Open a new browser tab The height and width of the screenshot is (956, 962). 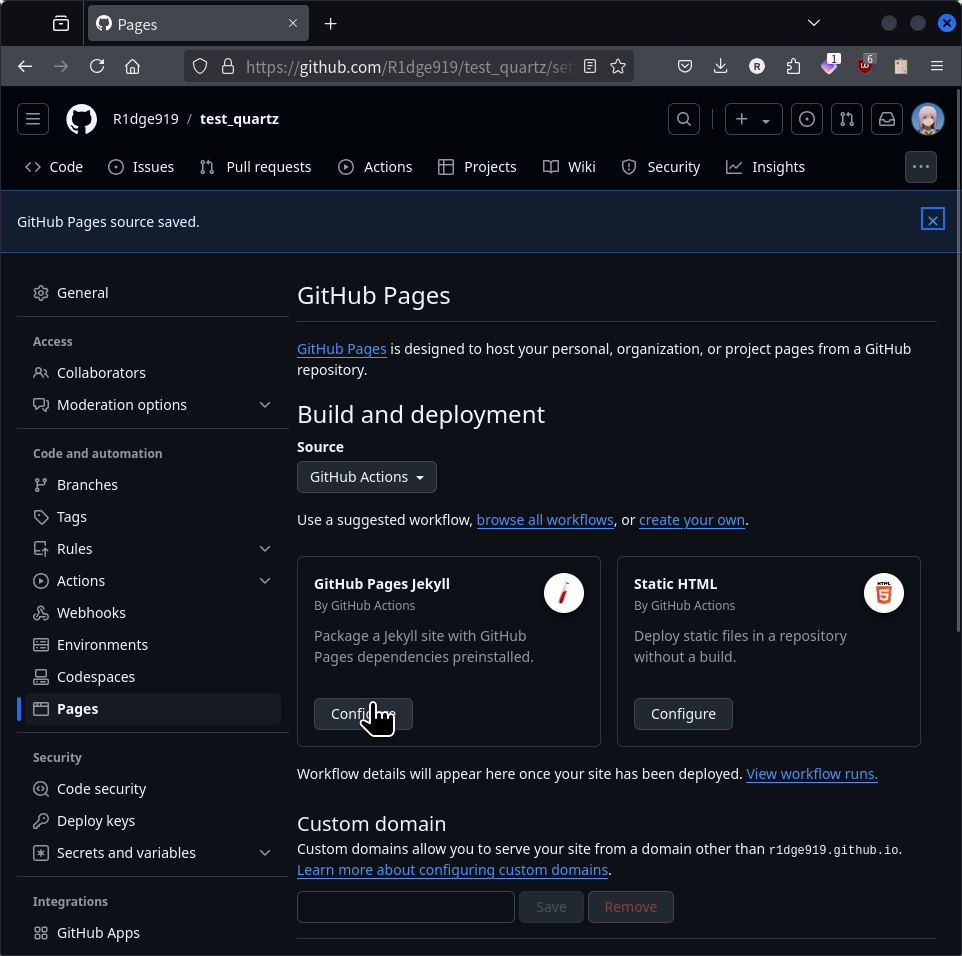coord(331,24)
